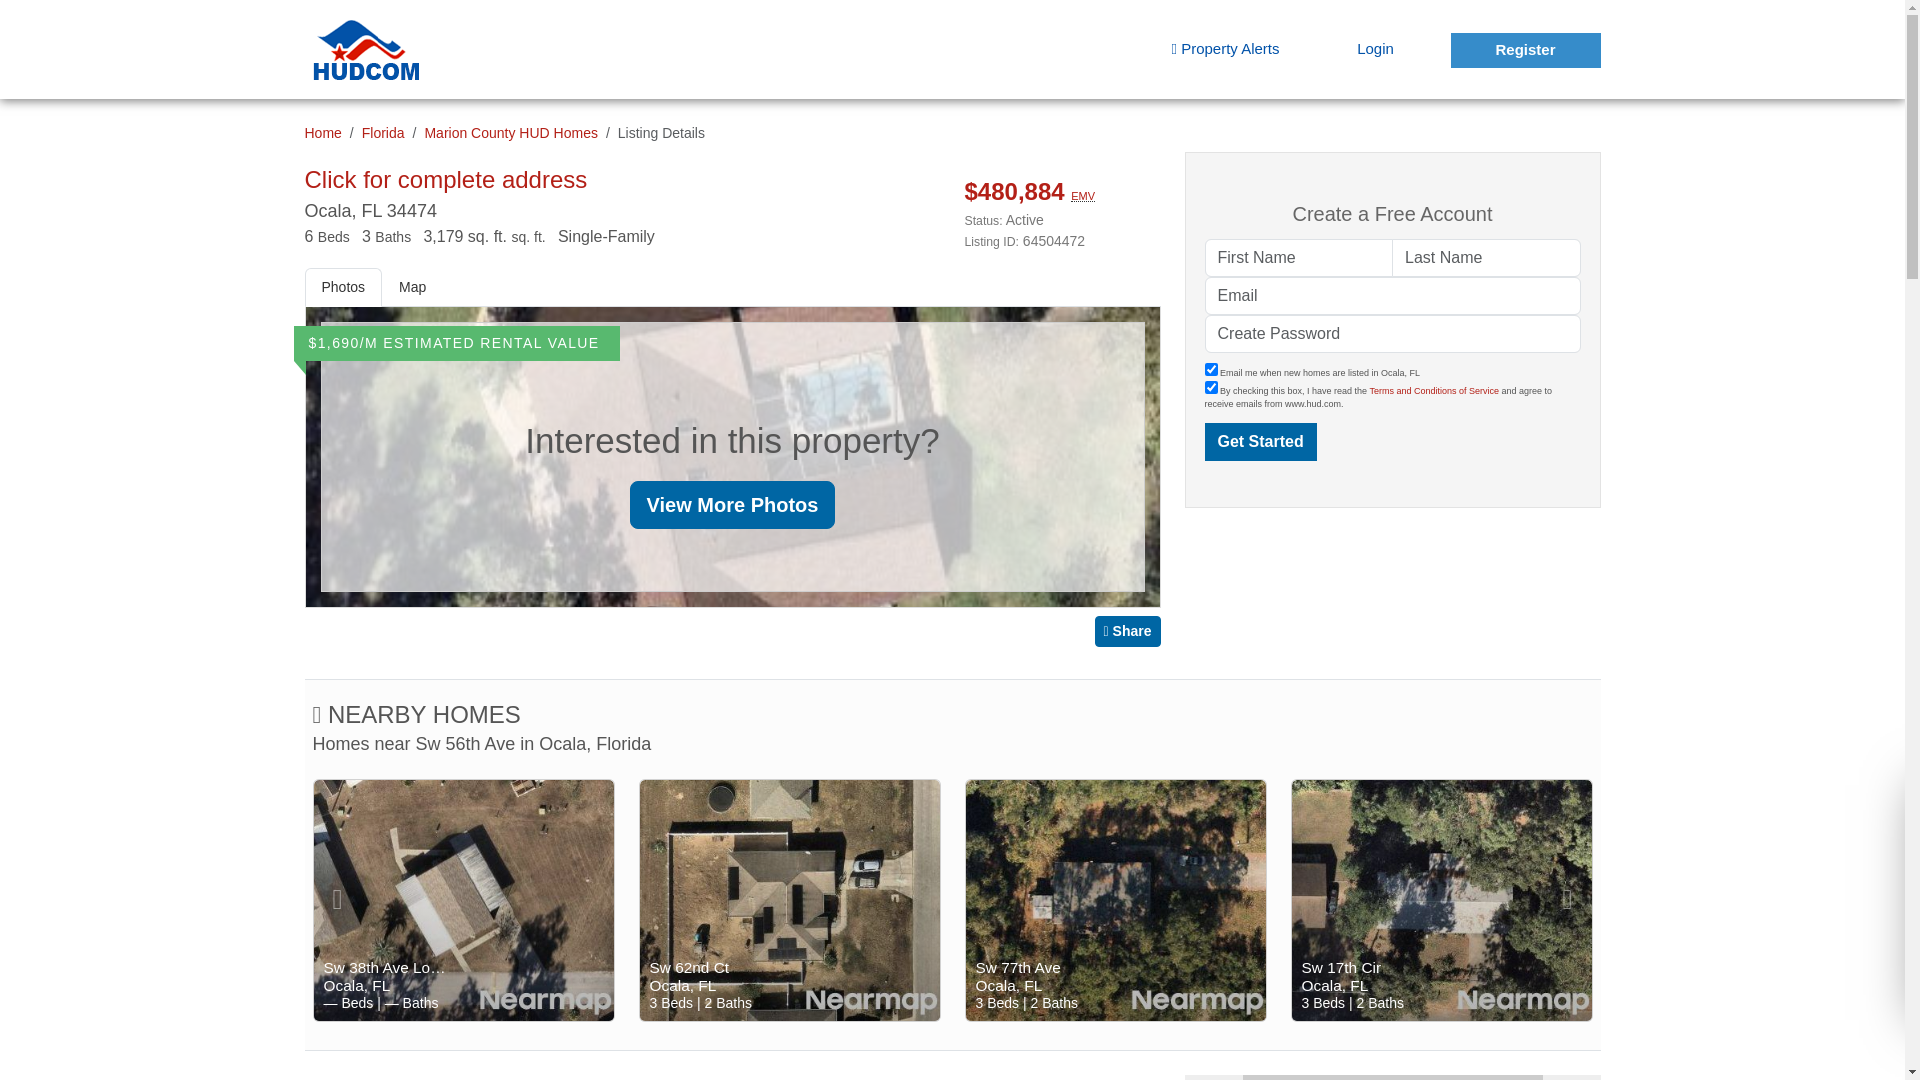1920x1080 pixels.
Task: Go to Home breadcrumb
Action: coord(322,133)
